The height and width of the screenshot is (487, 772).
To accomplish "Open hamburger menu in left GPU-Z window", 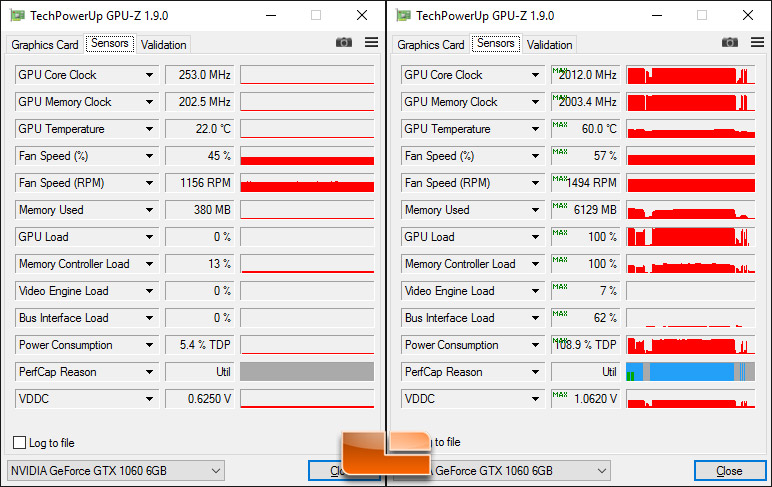I will point(372,42).
